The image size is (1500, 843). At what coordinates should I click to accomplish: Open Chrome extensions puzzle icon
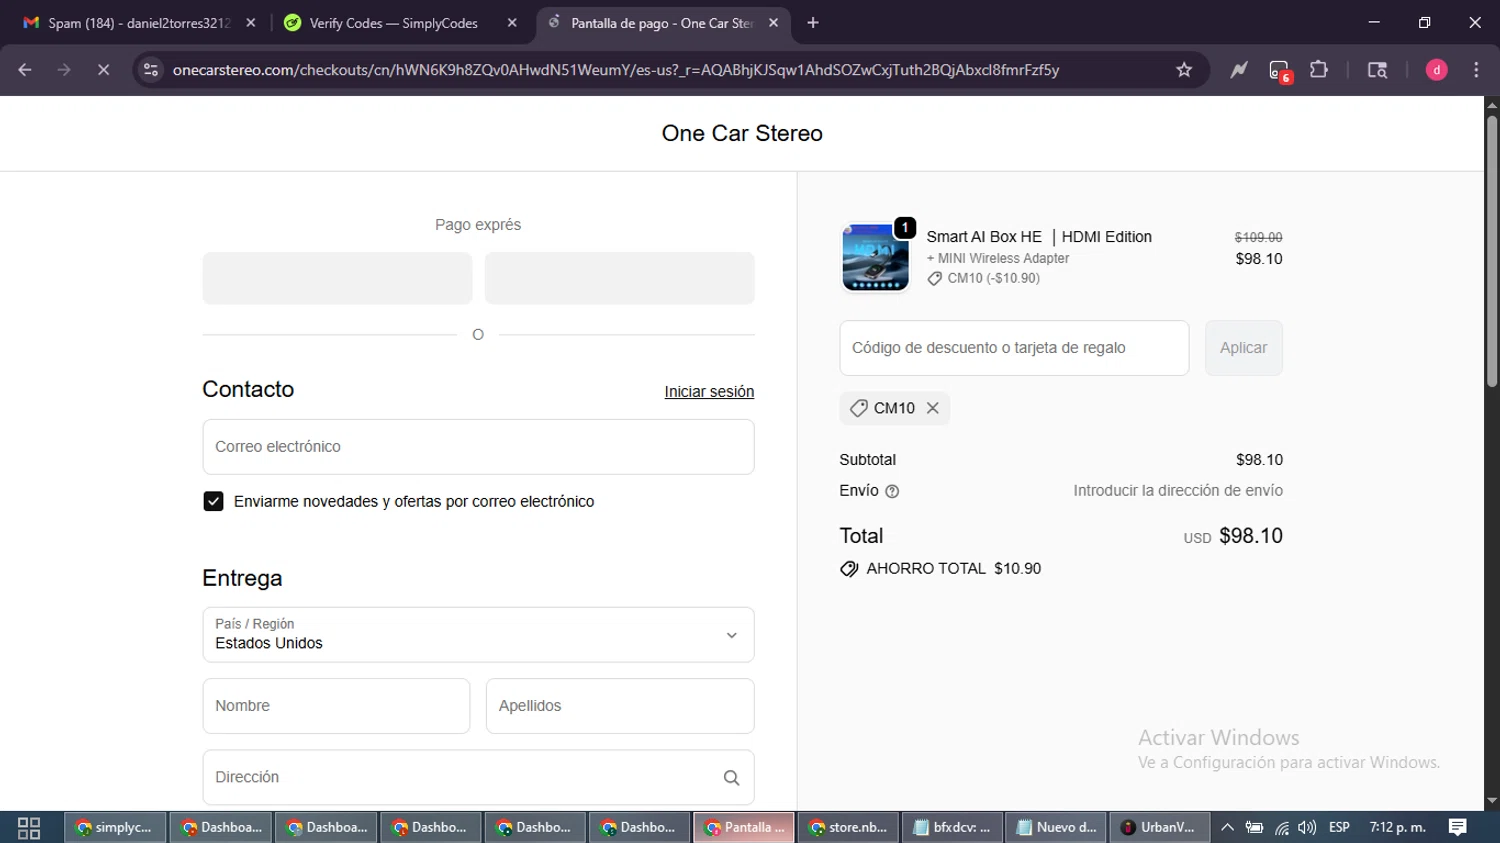click(x=1319, y=70)
